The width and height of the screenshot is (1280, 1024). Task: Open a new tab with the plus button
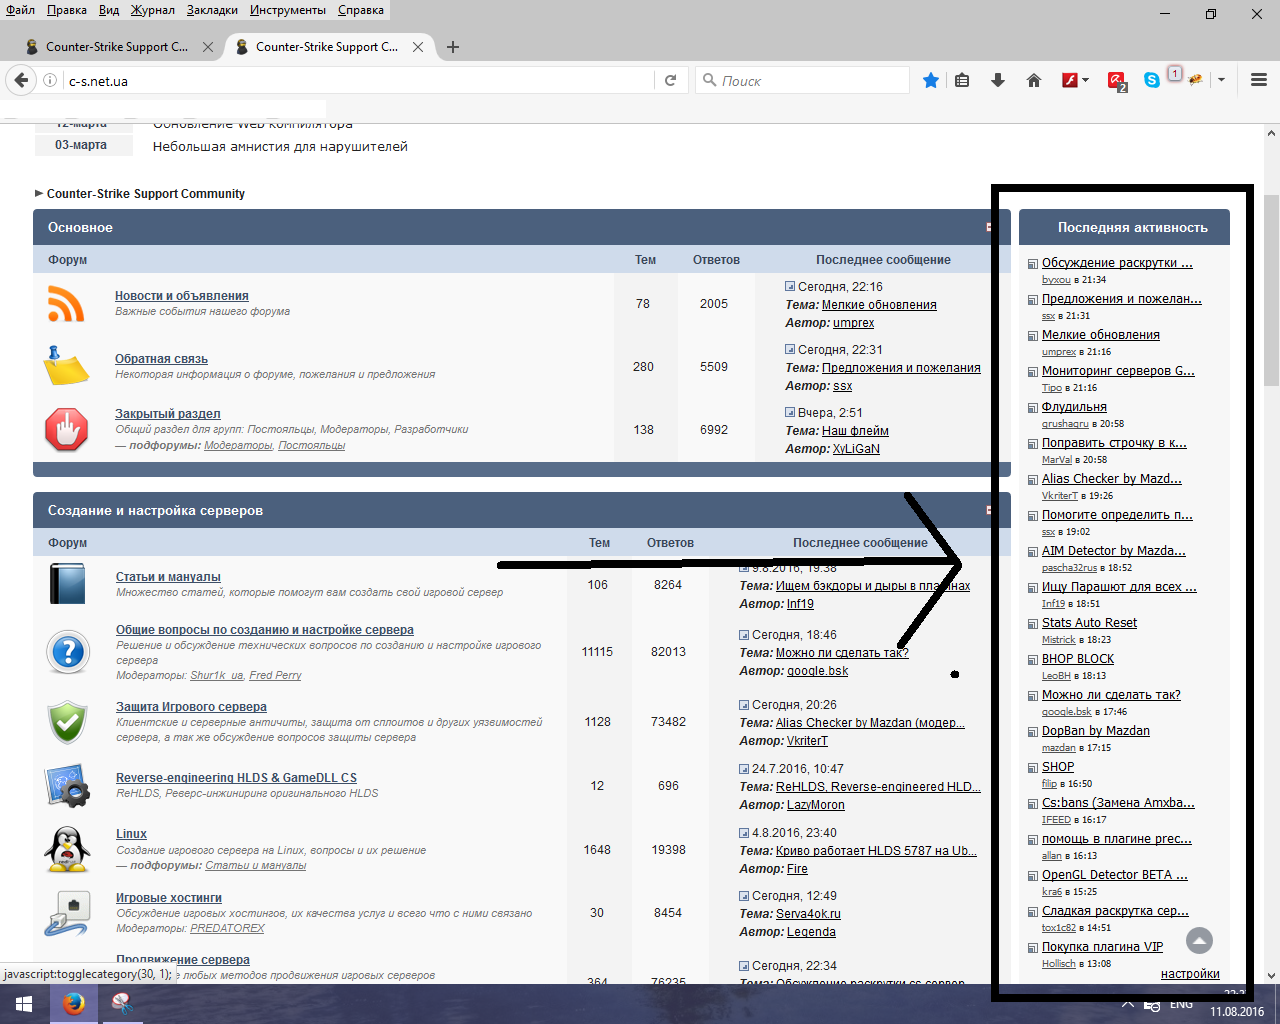tap(453, 47)
